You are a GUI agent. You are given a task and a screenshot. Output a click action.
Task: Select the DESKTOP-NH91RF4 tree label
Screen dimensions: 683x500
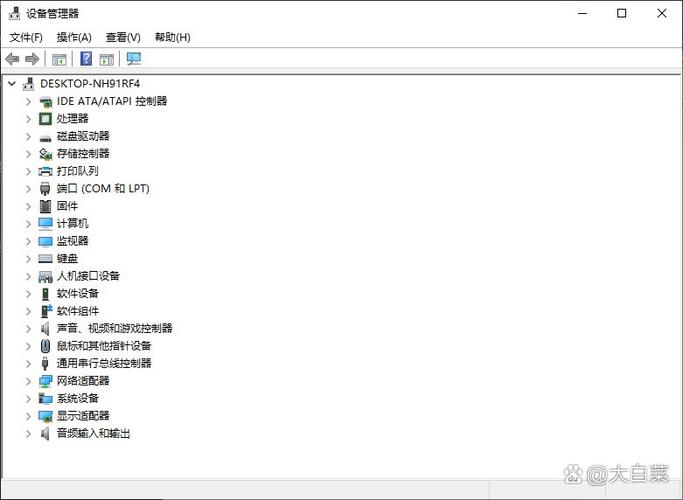(x=90, y=84)
